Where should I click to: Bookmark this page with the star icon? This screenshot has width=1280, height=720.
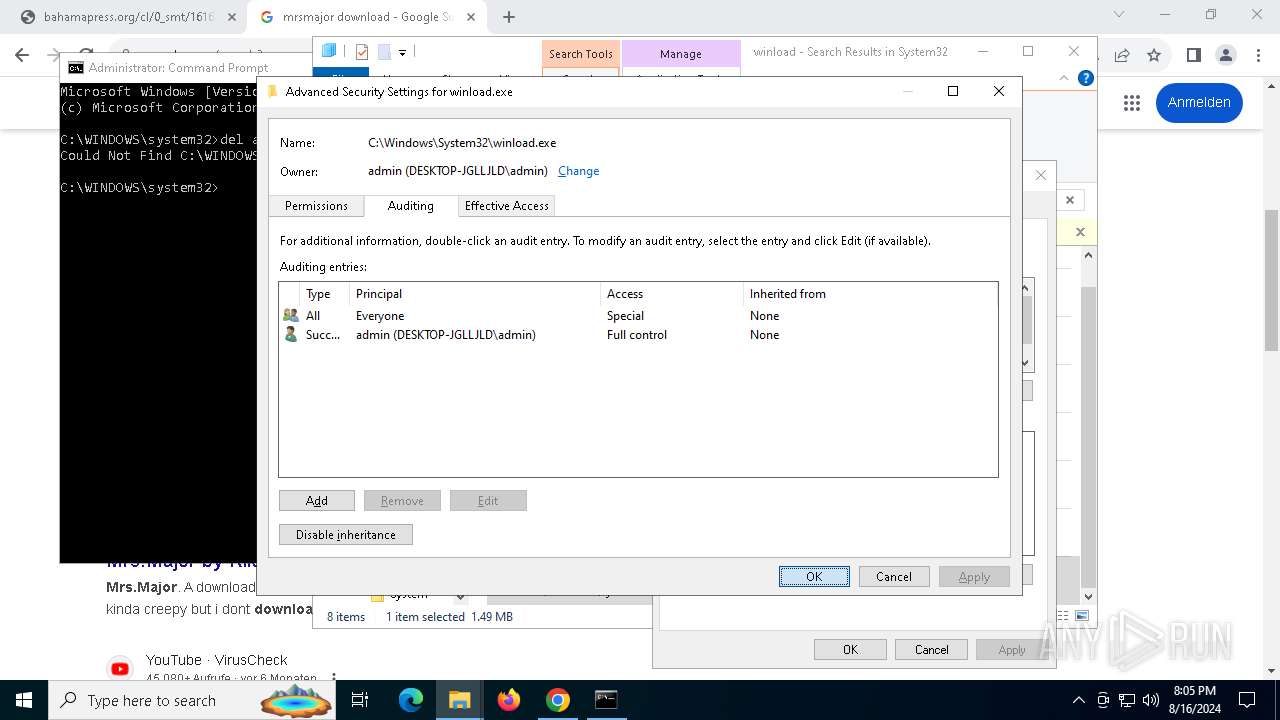coord(1154,56)
